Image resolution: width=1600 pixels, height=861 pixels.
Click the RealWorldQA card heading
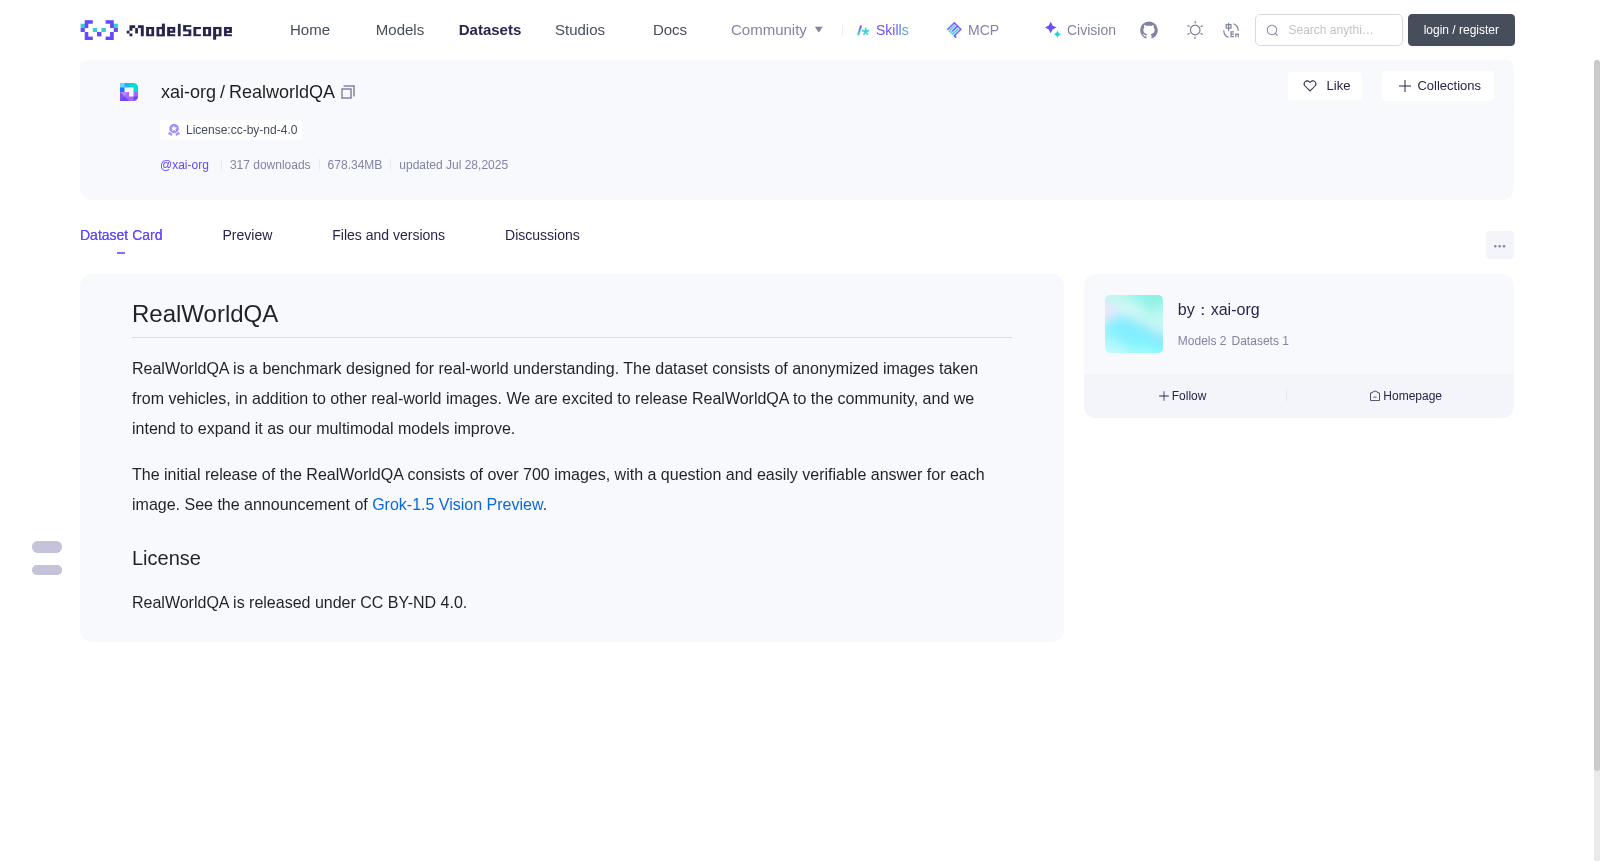205,314
